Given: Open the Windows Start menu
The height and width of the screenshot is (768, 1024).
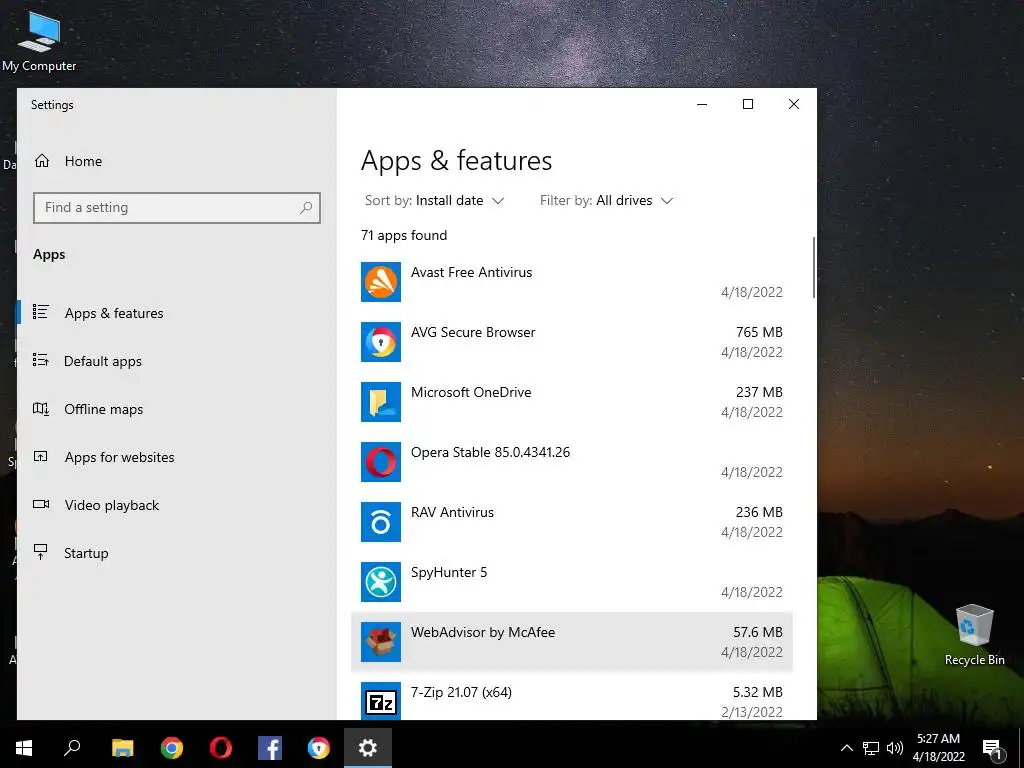Looking at the screenshot, I should [24, 748].
